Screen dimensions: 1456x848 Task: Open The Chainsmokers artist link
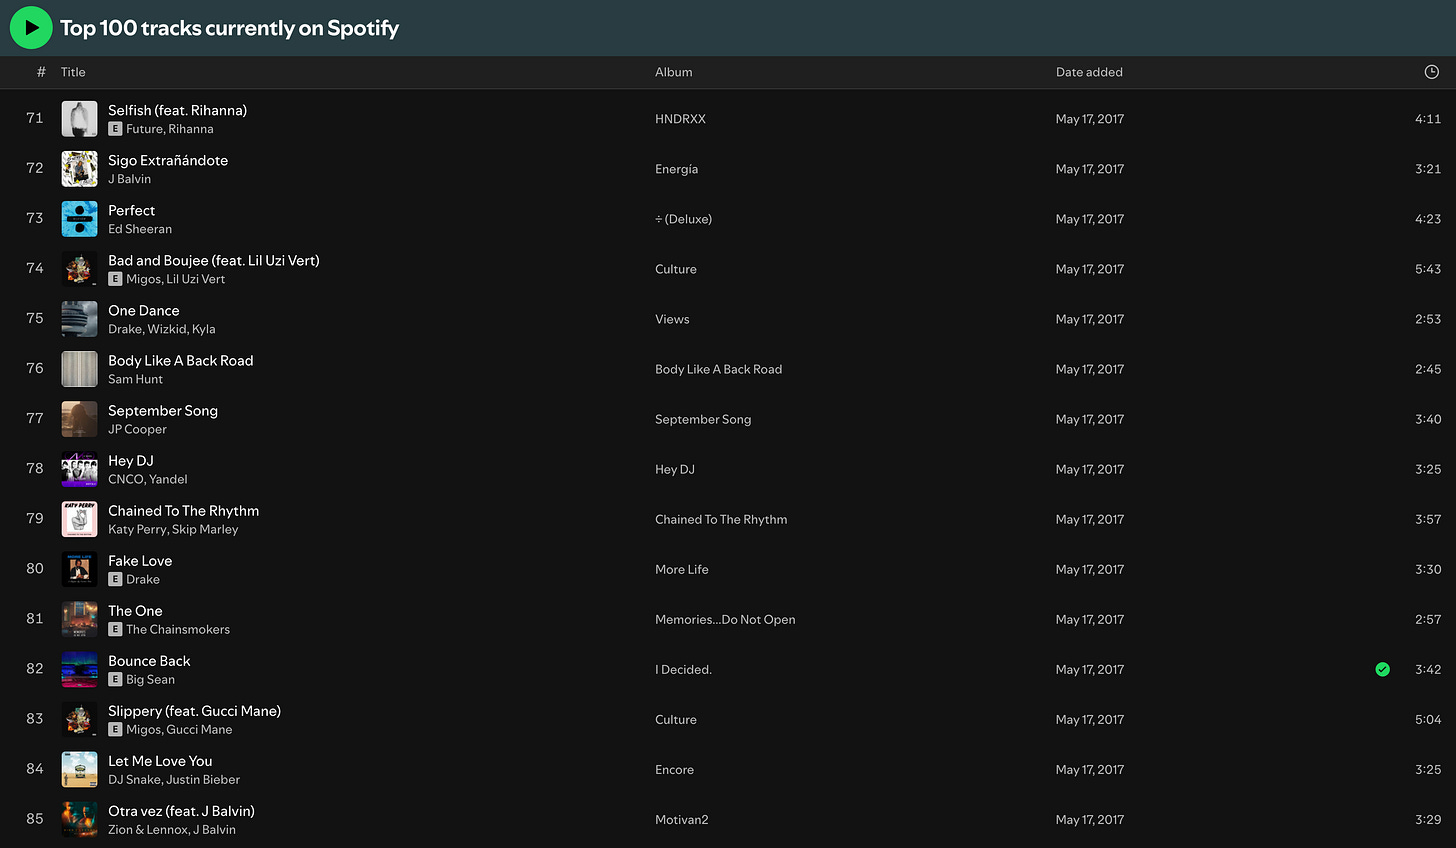[x=177, y=629]
